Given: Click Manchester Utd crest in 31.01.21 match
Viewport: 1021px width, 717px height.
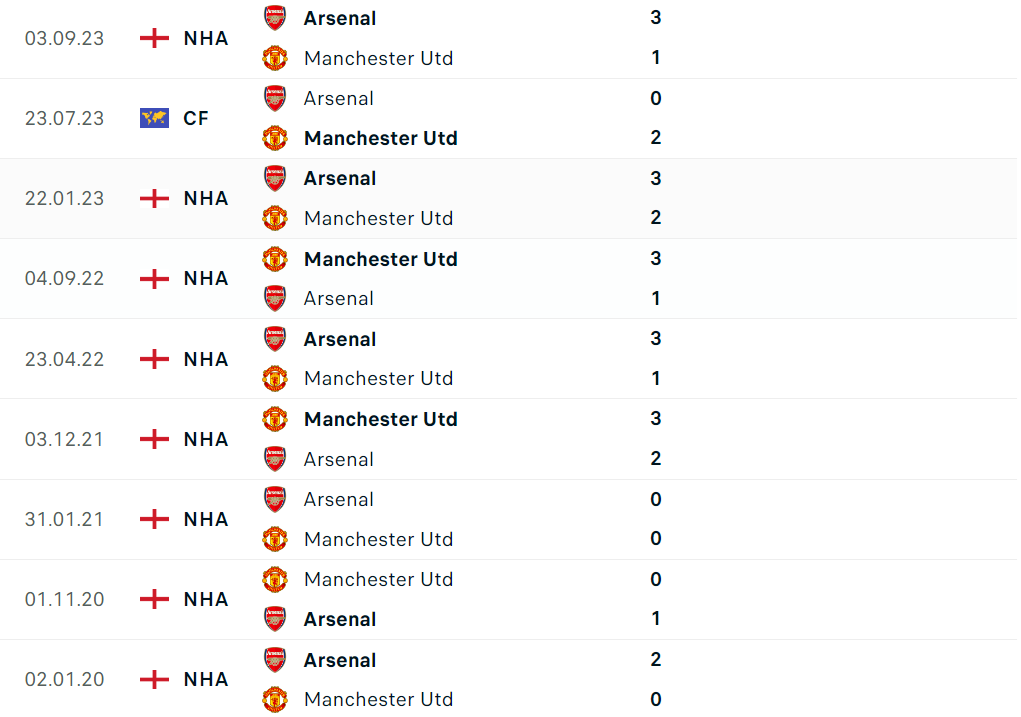Looking at the screenshot, I should (x=275, y=539).
